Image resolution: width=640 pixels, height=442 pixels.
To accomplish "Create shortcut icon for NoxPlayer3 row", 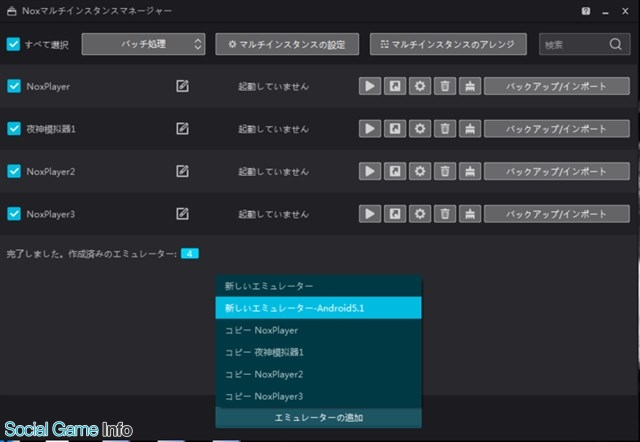I will click(395, 214).
